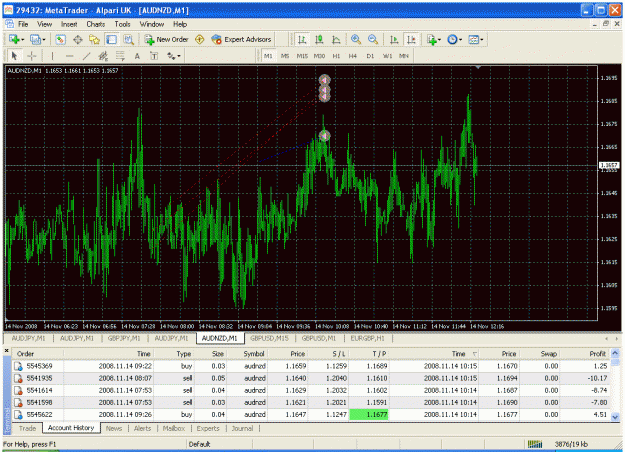Expand the Periods dropdown arrow
Screen dimensions: 625x452
coord(460,40)
